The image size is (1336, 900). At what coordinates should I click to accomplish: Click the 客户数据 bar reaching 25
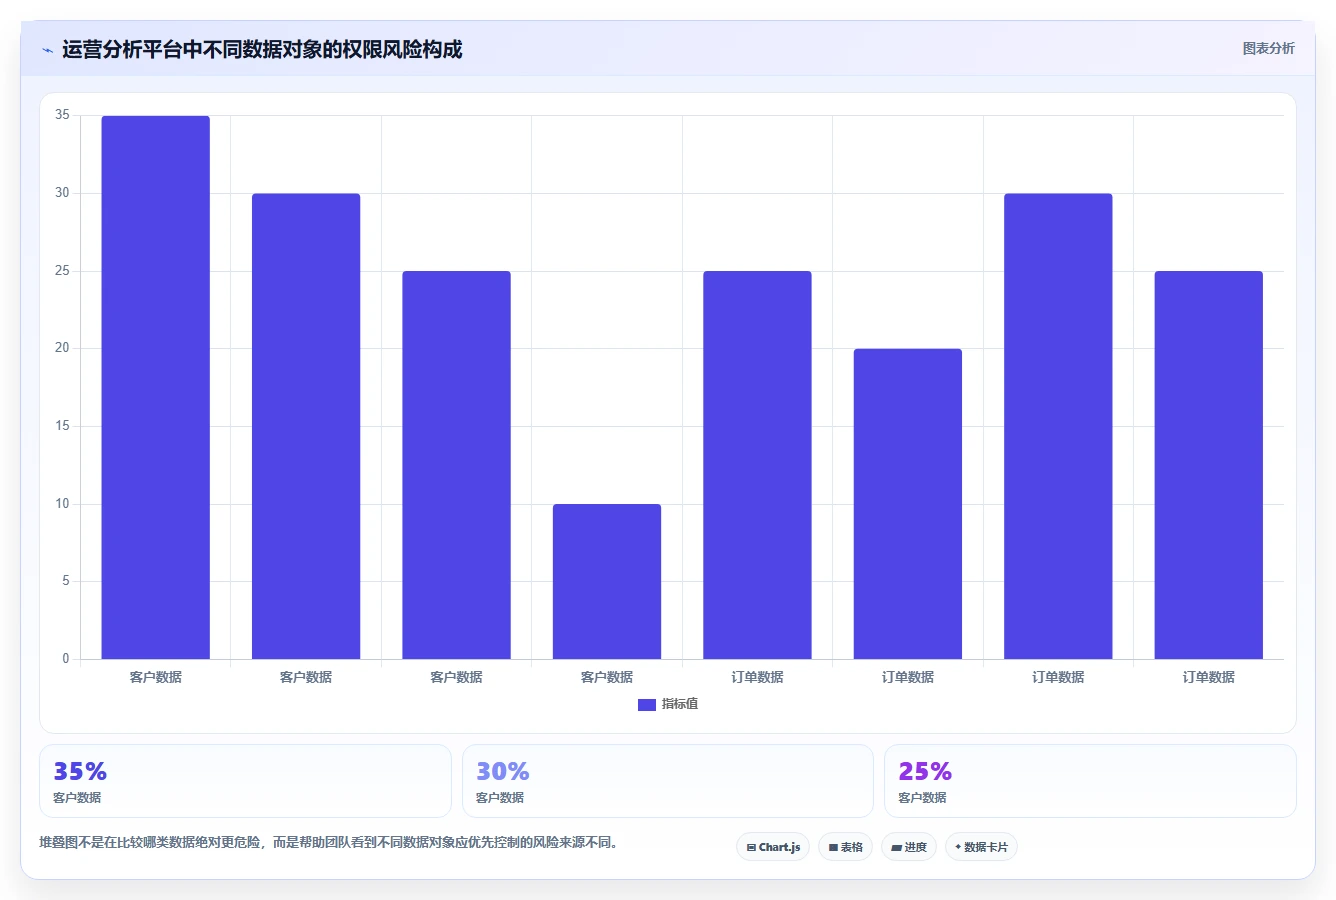(456, 465)
